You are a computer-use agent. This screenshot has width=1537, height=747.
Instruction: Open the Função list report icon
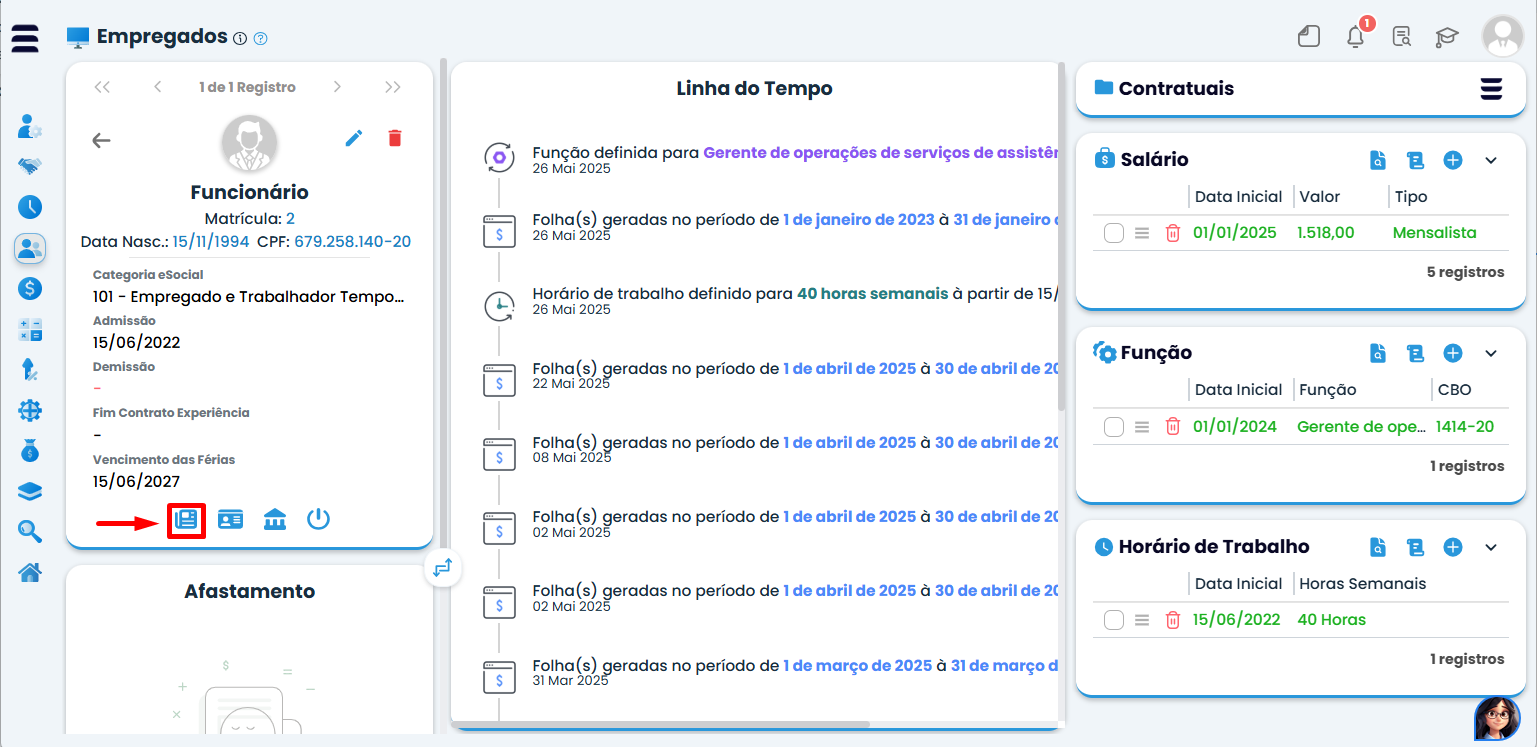pyautogui.click(x=1415, y=353)
